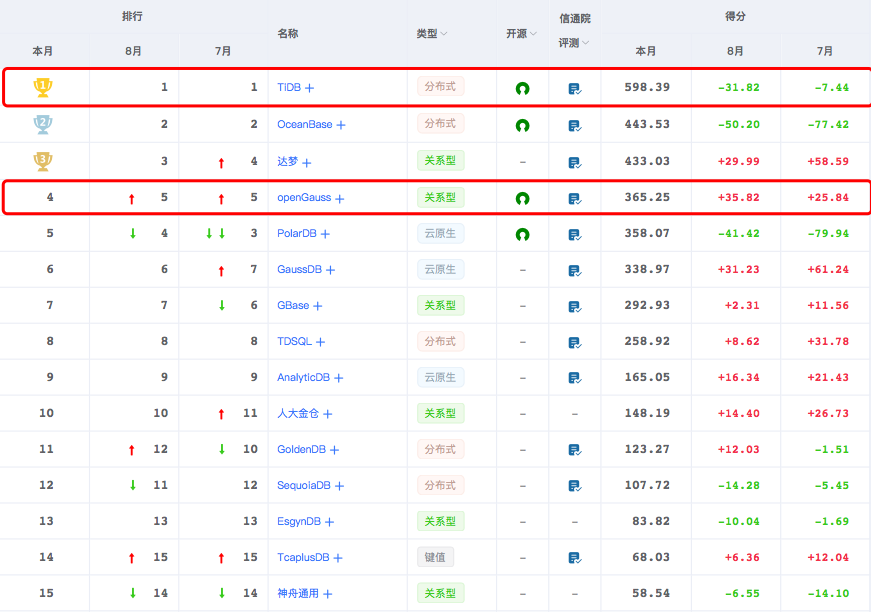Open the PolarDB database link
The height and width of the screenshot is (612, 871).
click(x=297, y=234)
